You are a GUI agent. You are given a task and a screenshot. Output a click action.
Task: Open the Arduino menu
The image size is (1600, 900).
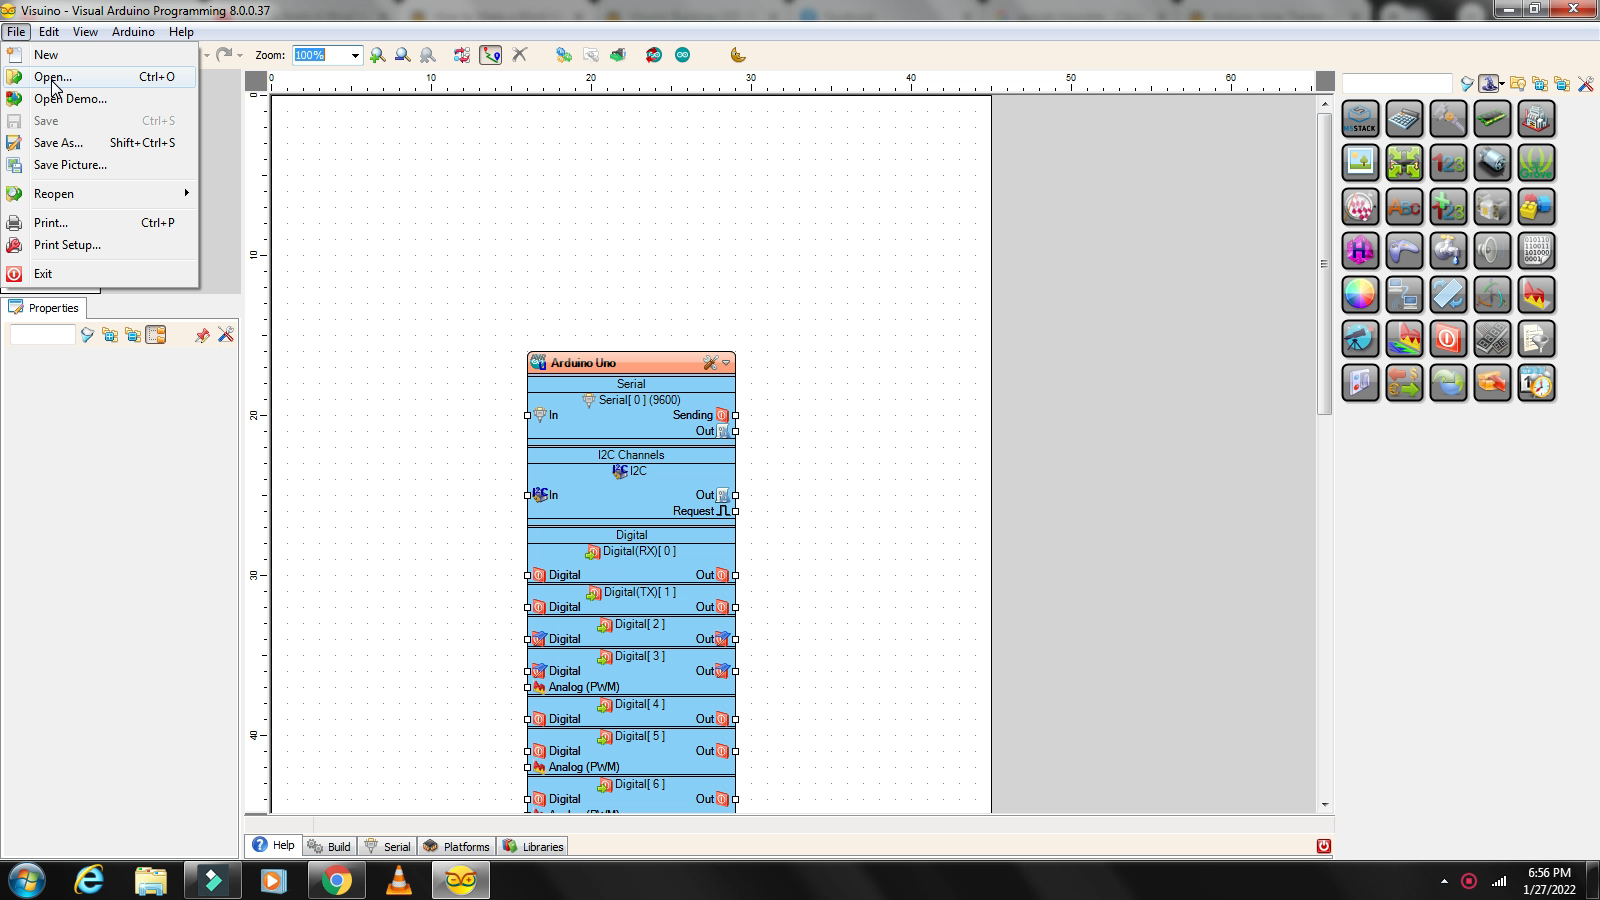click(x=133, y=31)
